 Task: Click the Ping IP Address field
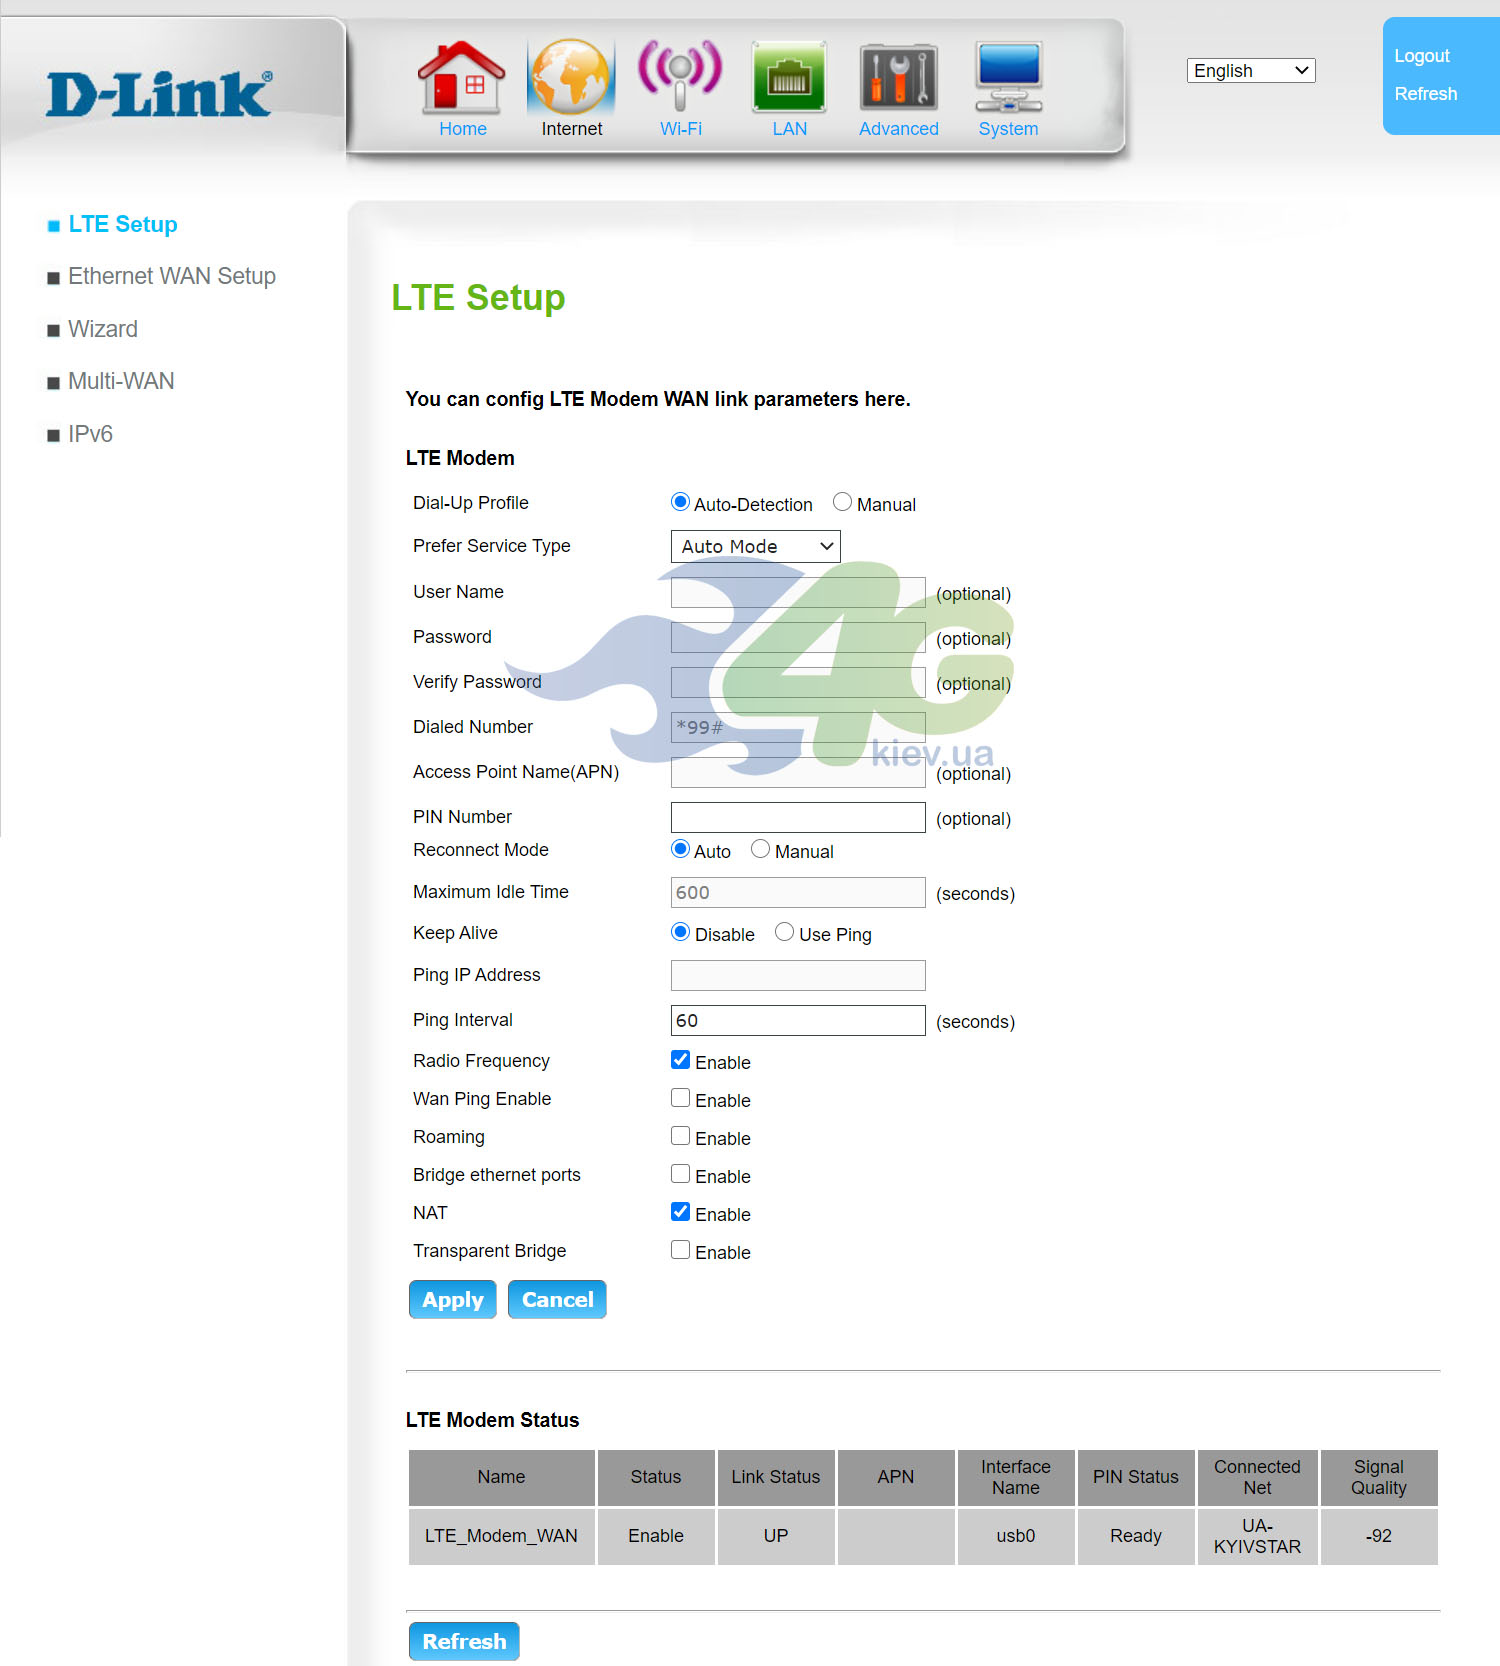point(798,975)
